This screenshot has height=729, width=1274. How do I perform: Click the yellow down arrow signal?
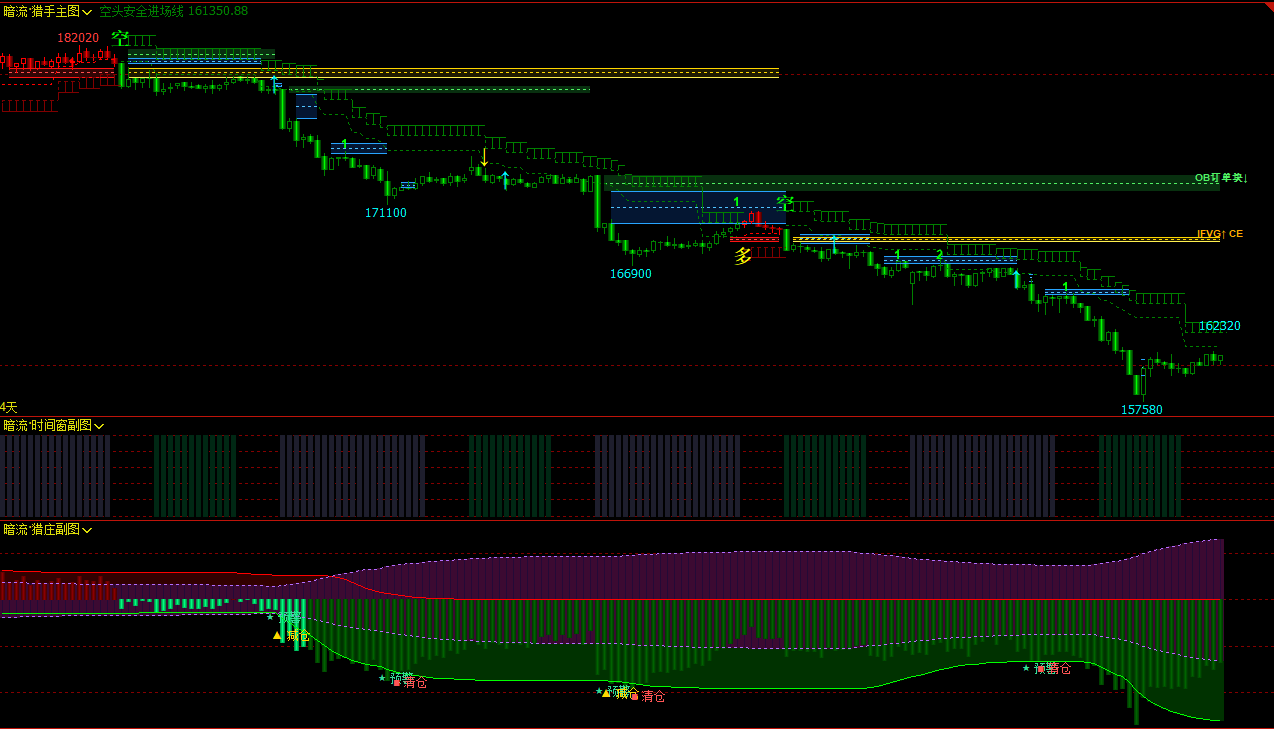pos(484,157)
